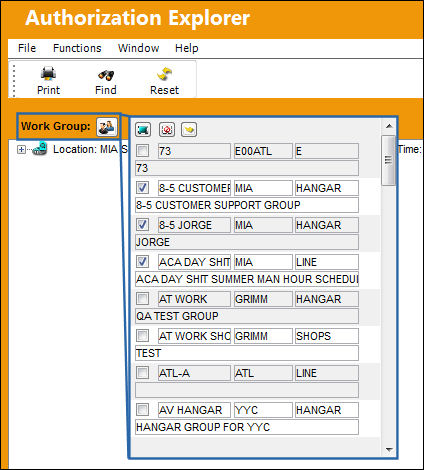Open Find with the binoculars icon

(x=106, y=75)
